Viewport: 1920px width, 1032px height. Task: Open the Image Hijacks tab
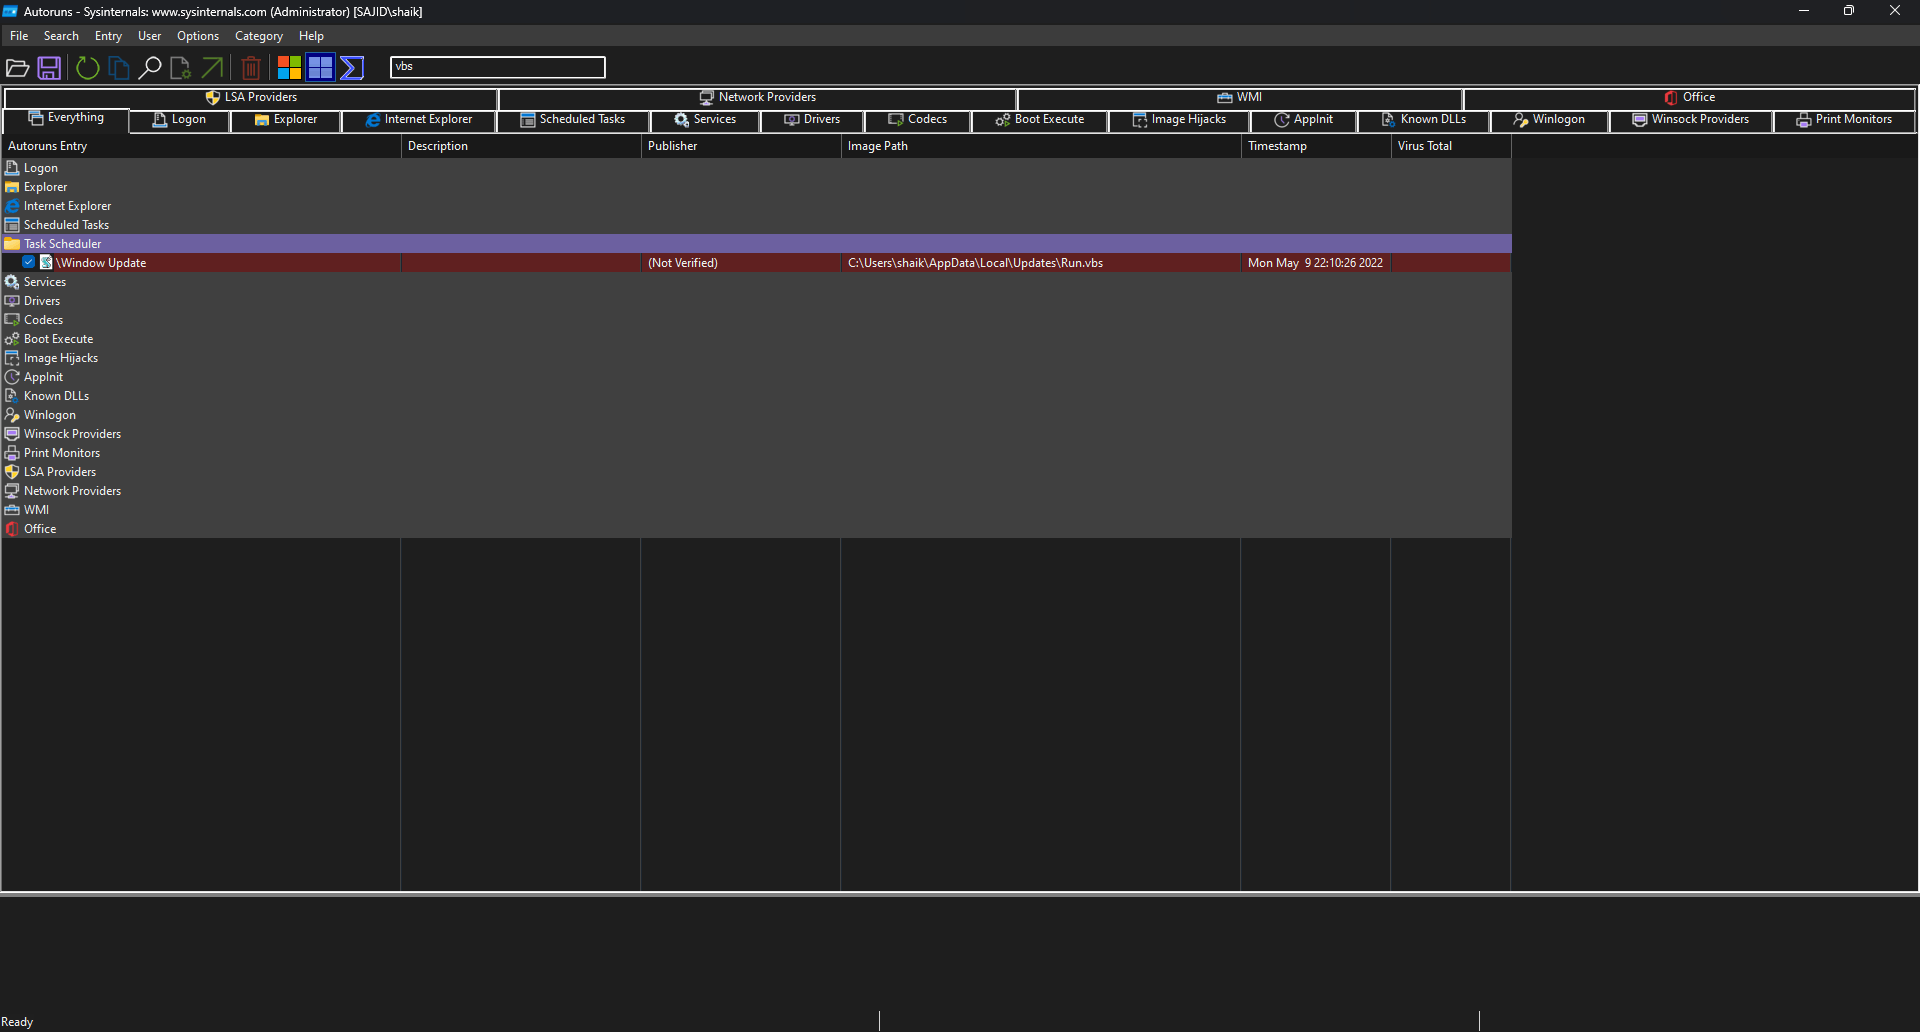coord(1179,120)
